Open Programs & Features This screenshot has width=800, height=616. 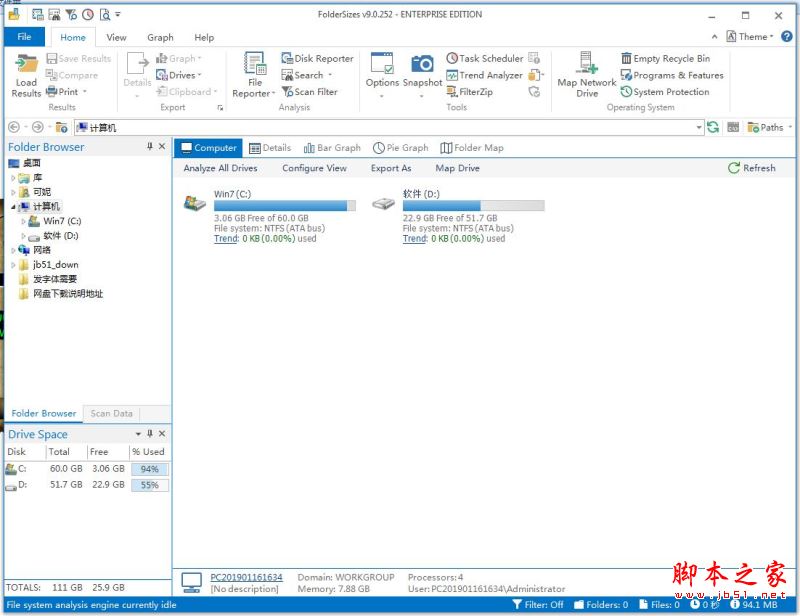point(672,75)
